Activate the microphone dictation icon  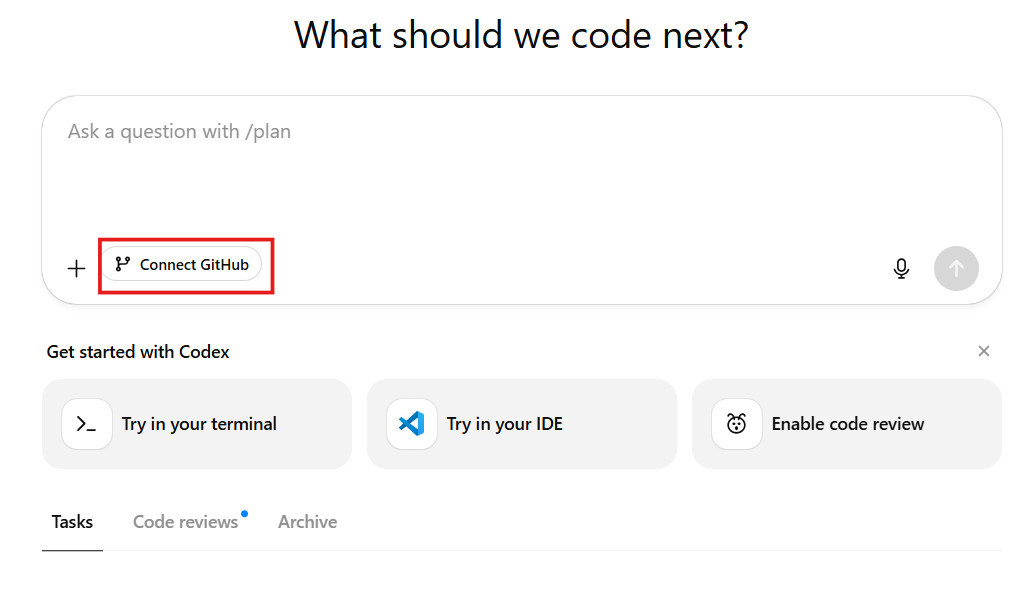click(901, 268)
